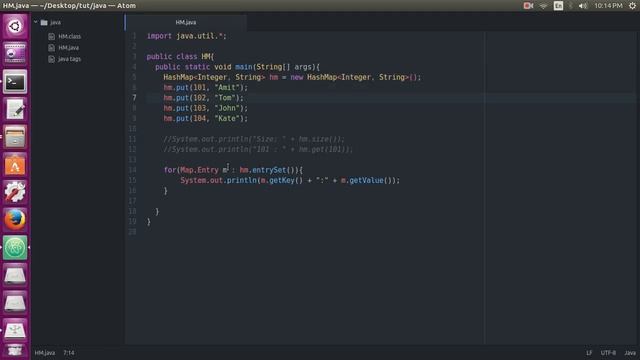The height and width of the screenshot is (360, 640).
Task: Open System Settings wrench-gear icon
Action: tap(15, 192)
